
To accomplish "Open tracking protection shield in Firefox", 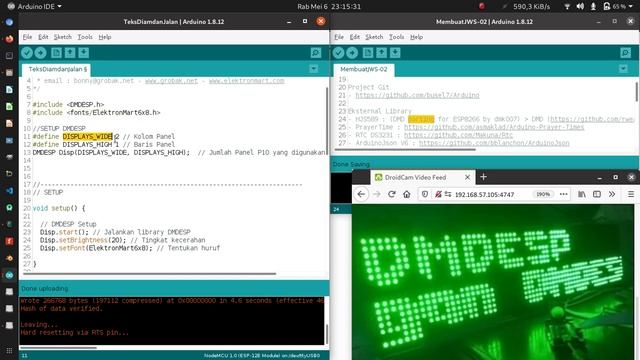I will pyautogui.click(x=425, y=194).
